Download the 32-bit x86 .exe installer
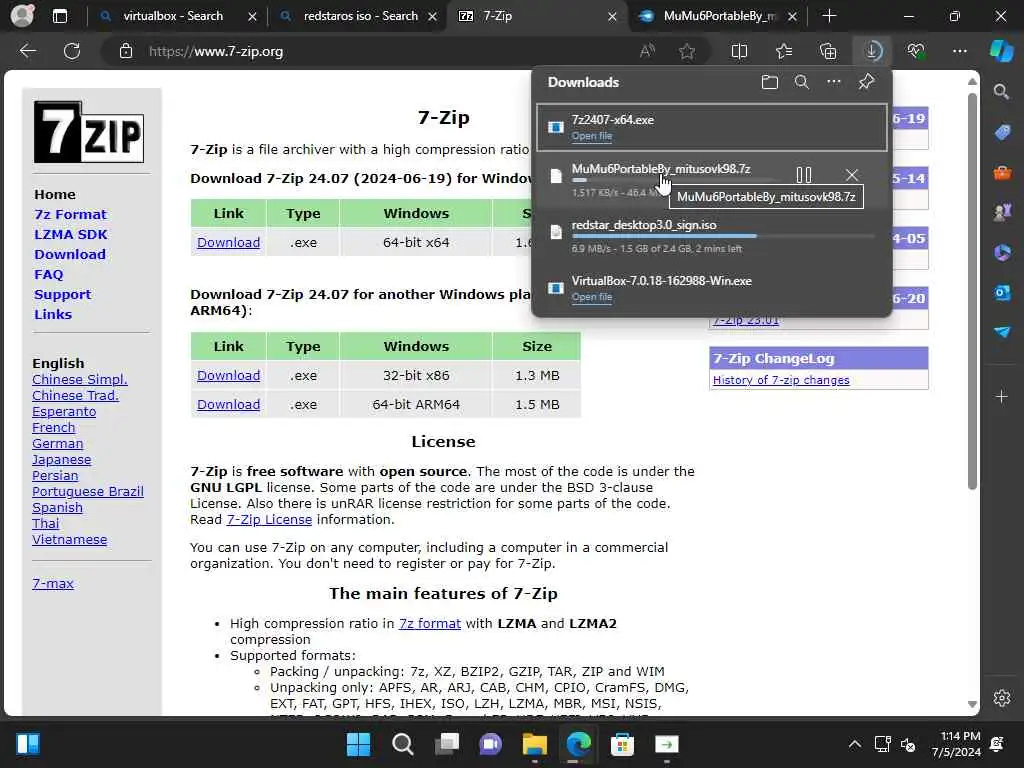The width and height of the screenshot is (1024, 768). pos(229,376)
